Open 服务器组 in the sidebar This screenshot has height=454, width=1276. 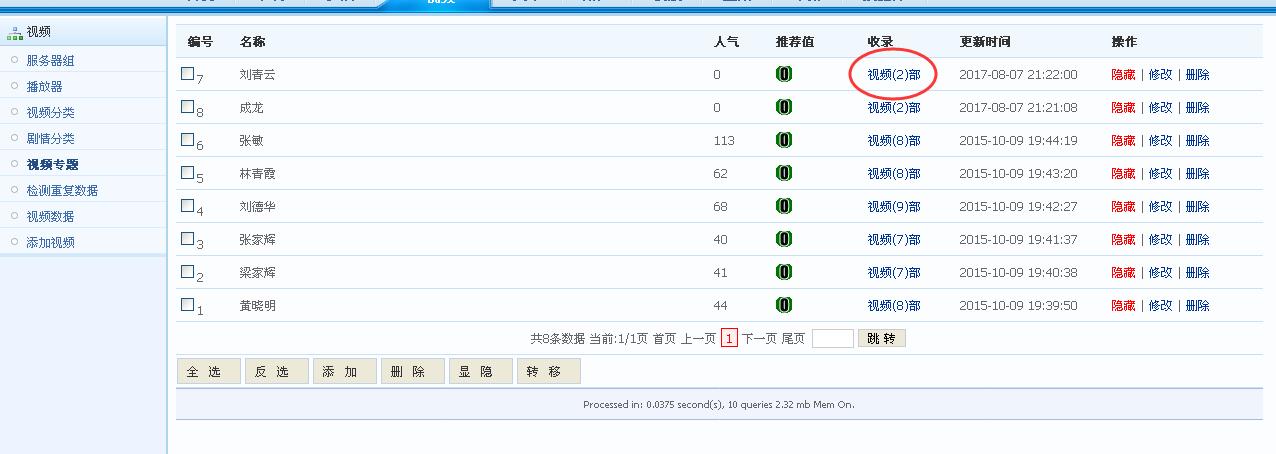pos(50,60)
